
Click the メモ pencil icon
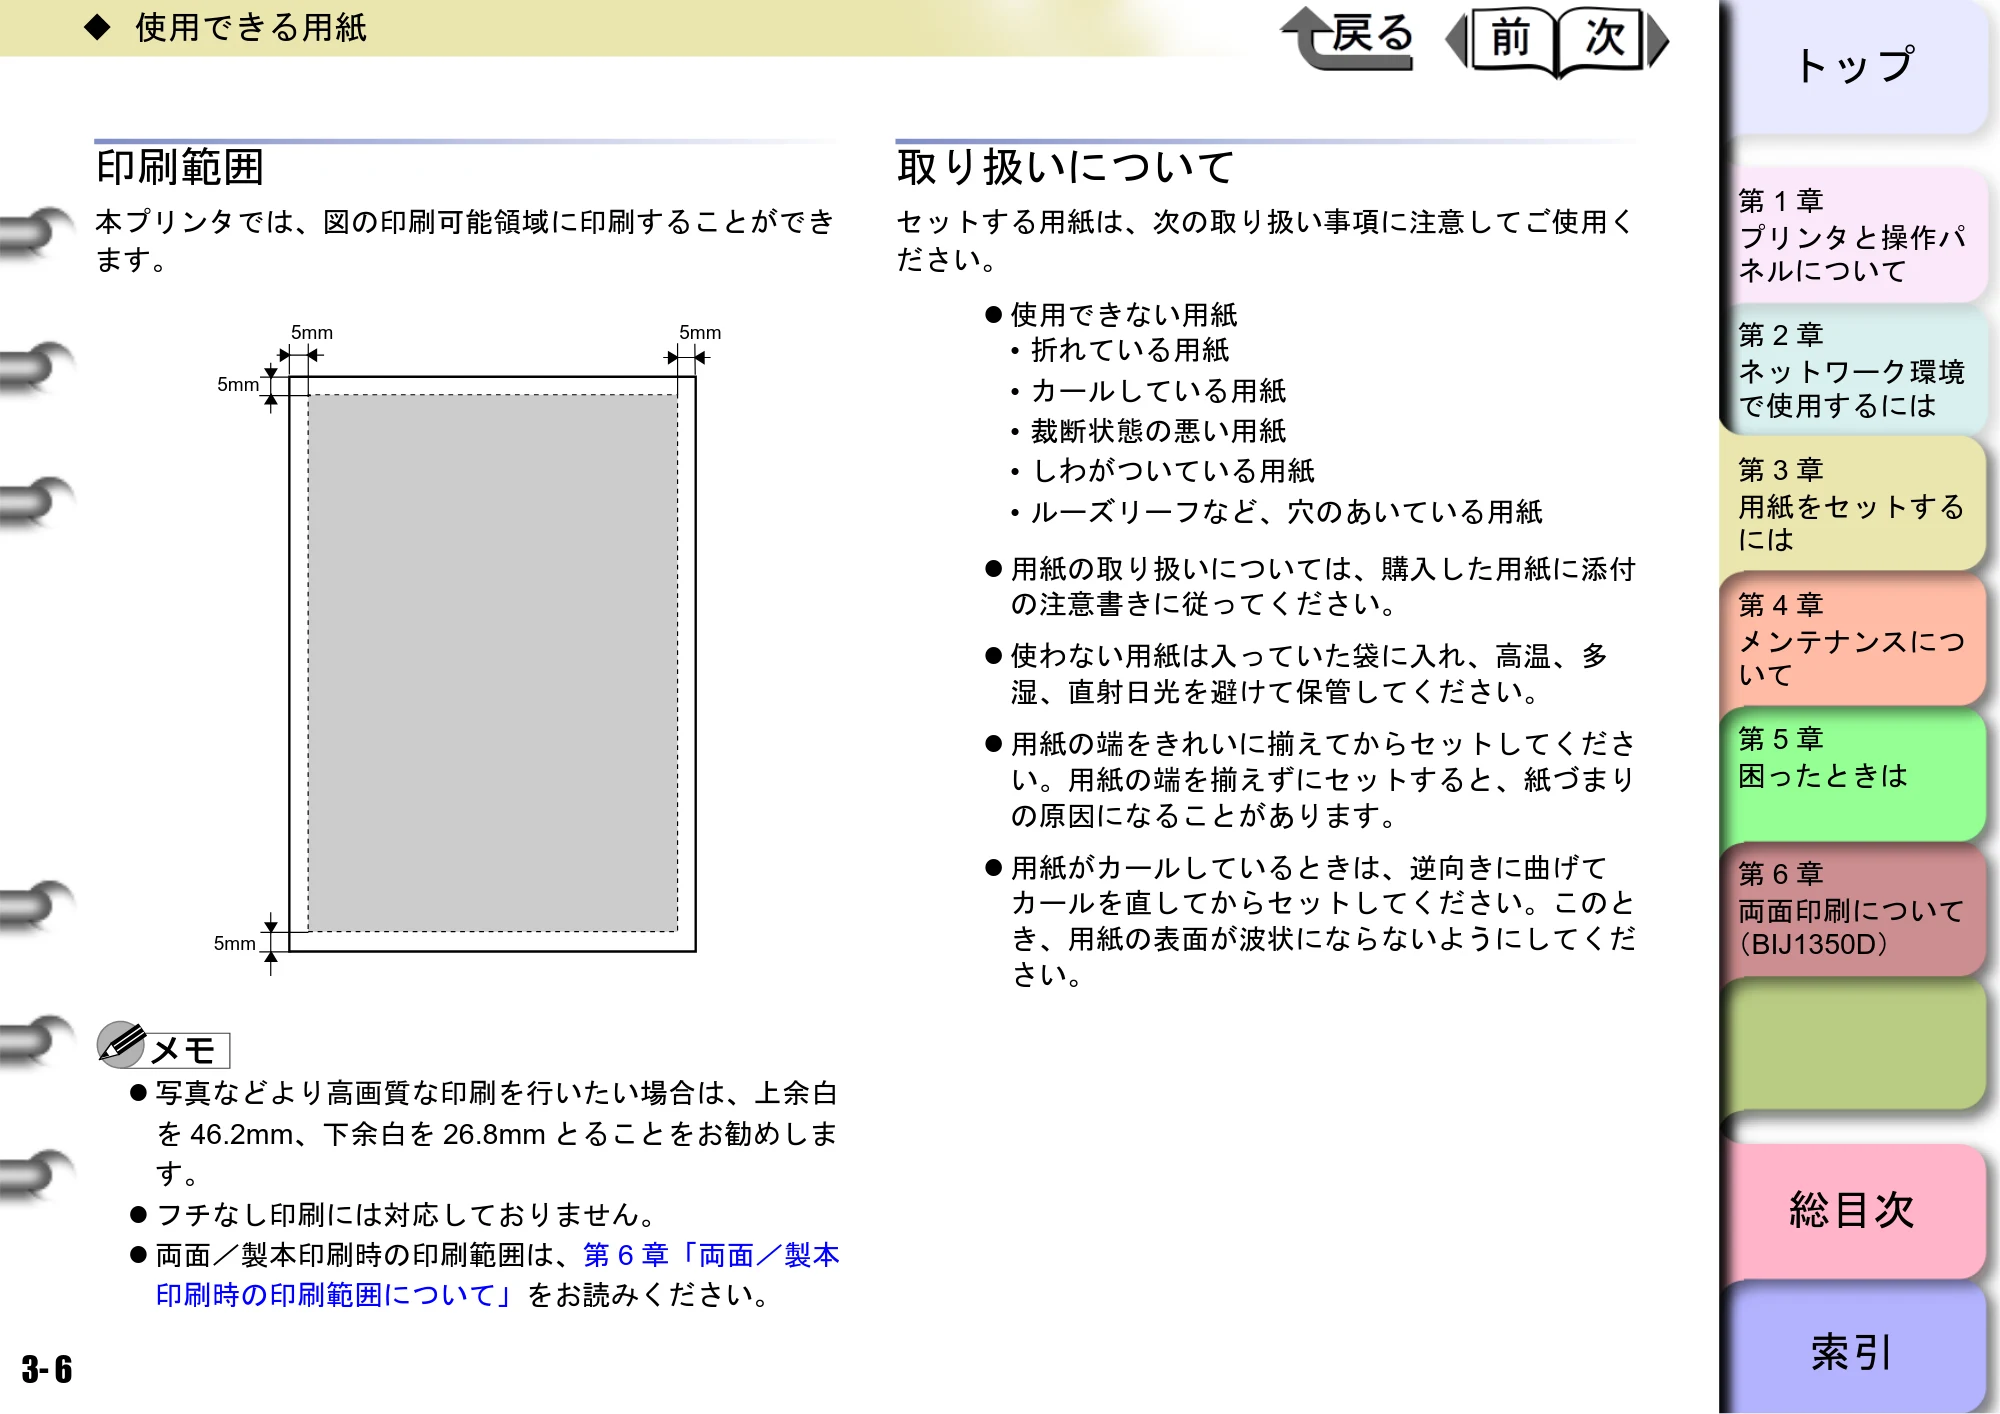click(x=122, y=1044)
